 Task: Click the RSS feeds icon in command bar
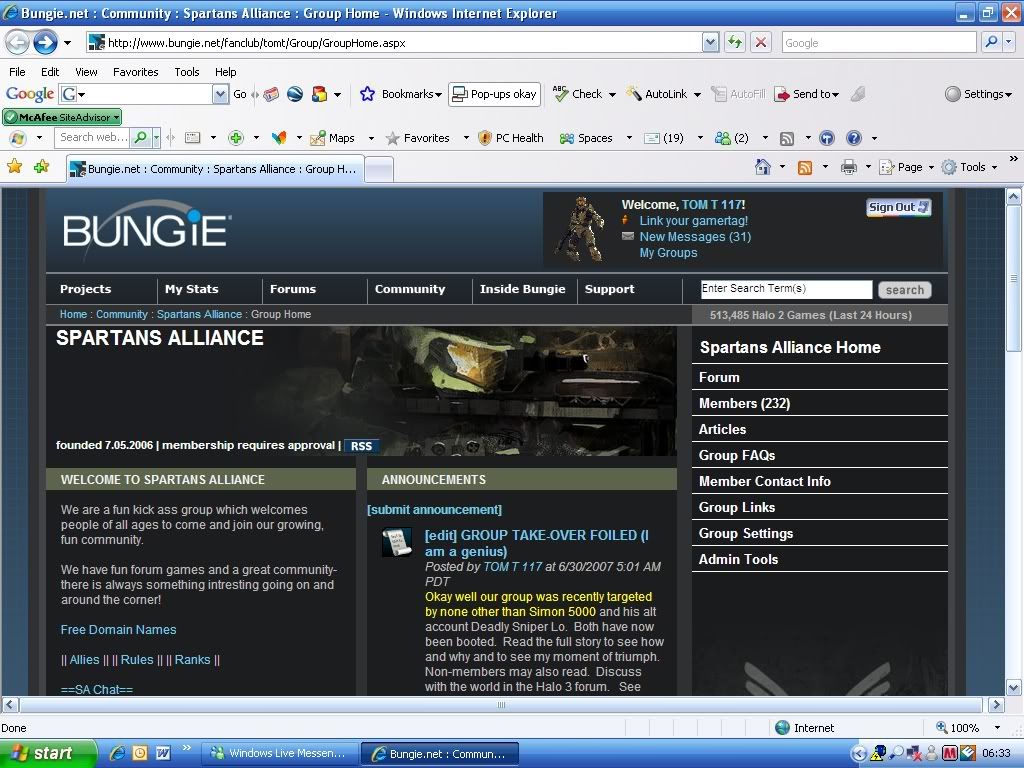(x=805, y=167)
